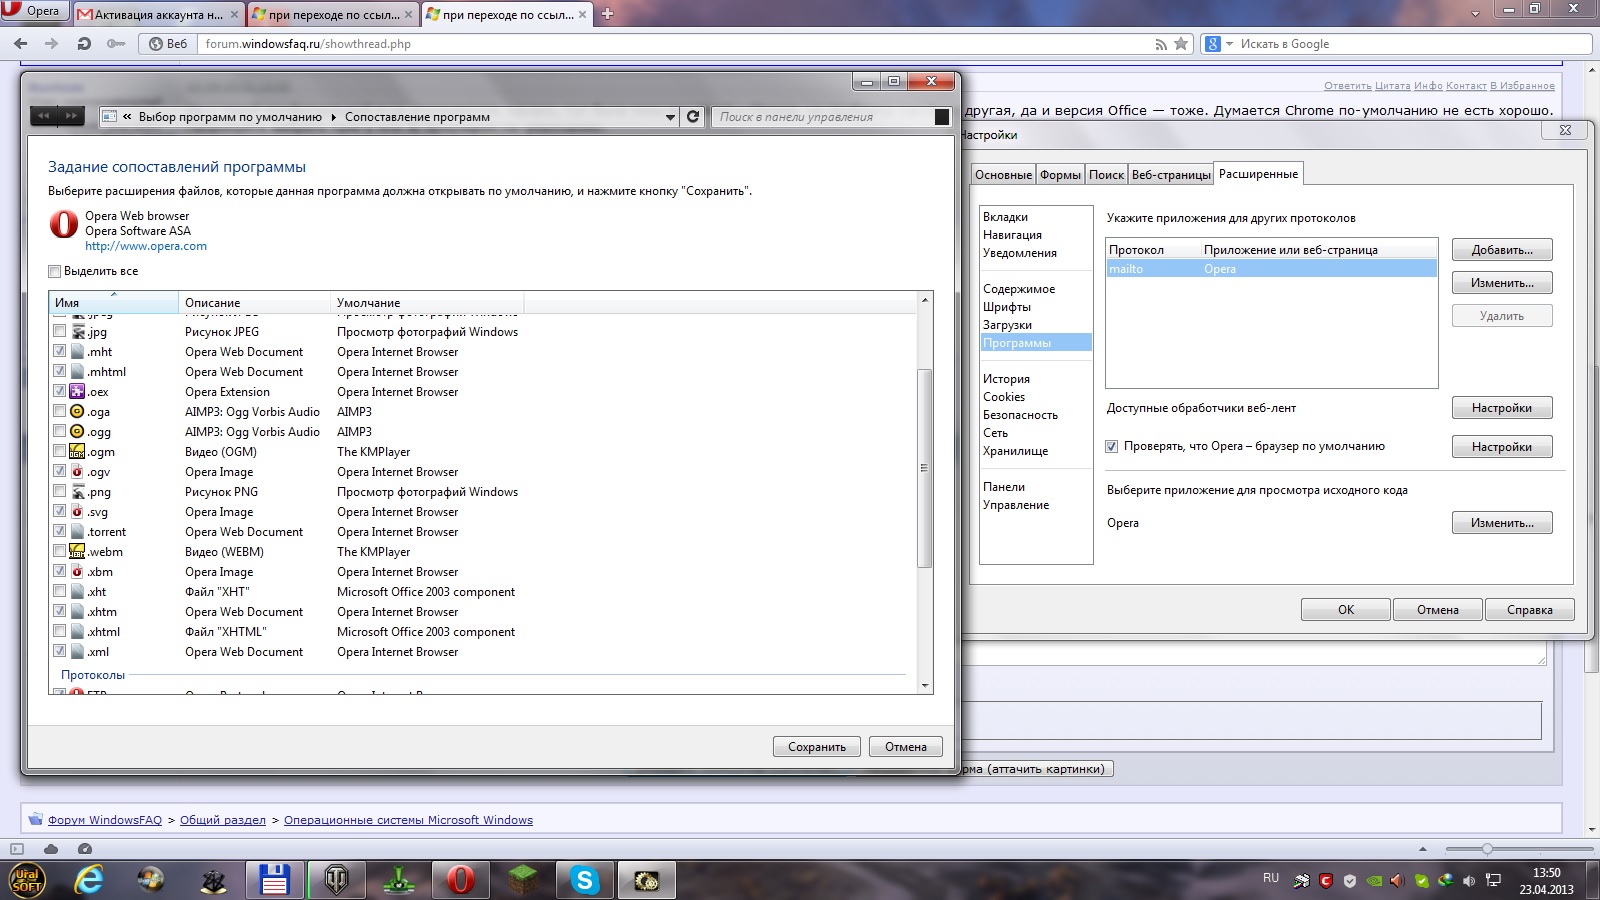The width and height of the screenshot is (1600, 900).
Task: Click the scroll up arrow of extensions list
Action: (925, 300)
